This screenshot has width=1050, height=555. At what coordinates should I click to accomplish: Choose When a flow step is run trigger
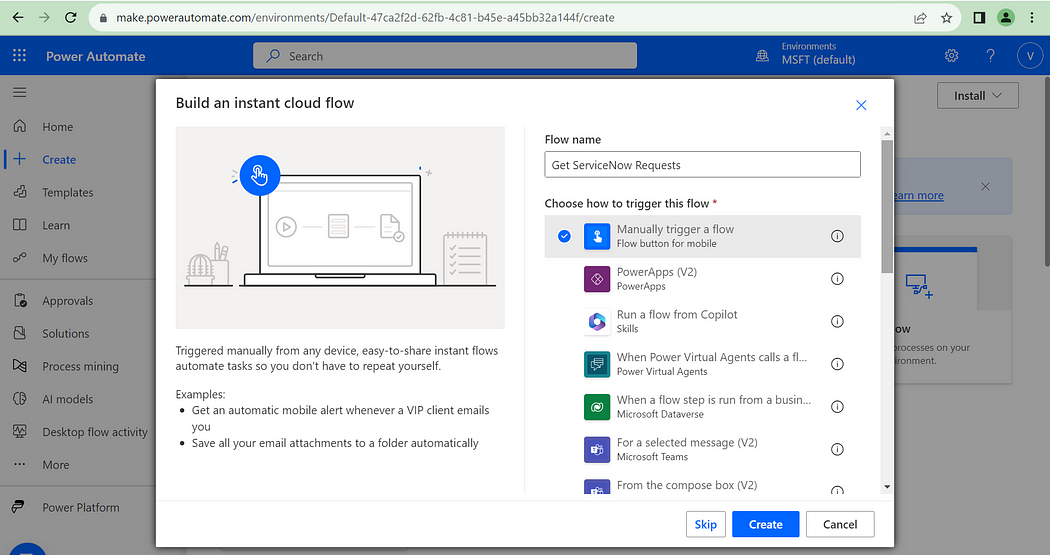702,406
